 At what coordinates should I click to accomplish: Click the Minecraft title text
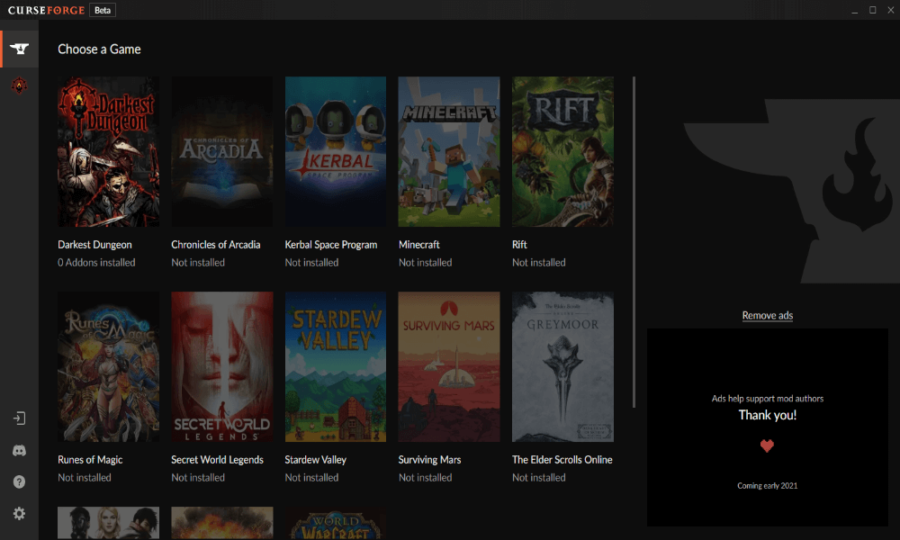(x=419, y=244)
